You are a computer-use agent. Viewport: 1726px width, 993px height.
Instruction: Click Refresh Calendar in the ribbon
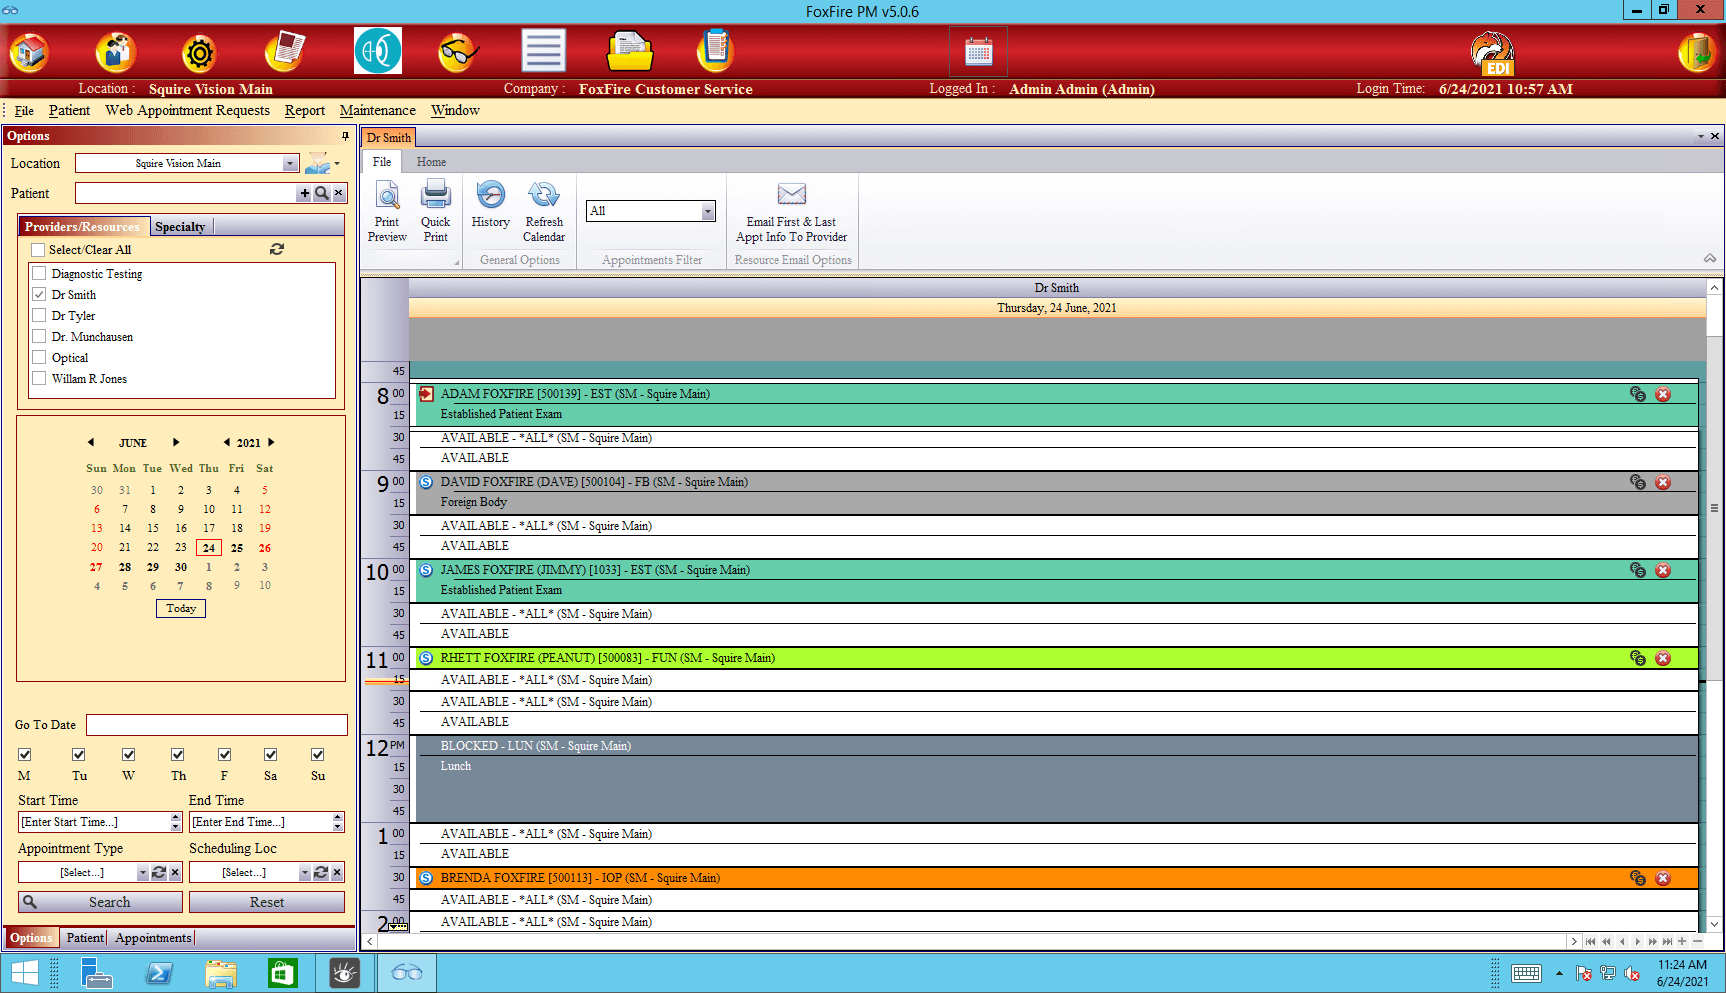click(544, 212)
